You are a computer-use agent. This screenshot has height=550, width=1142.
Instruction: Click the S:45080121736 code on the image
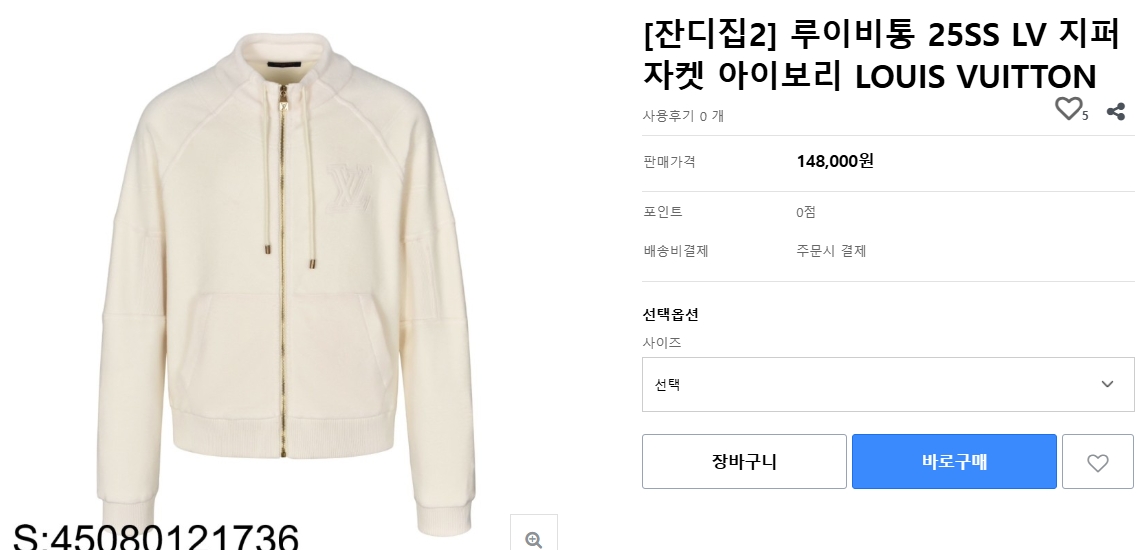(x=156, y=537)
